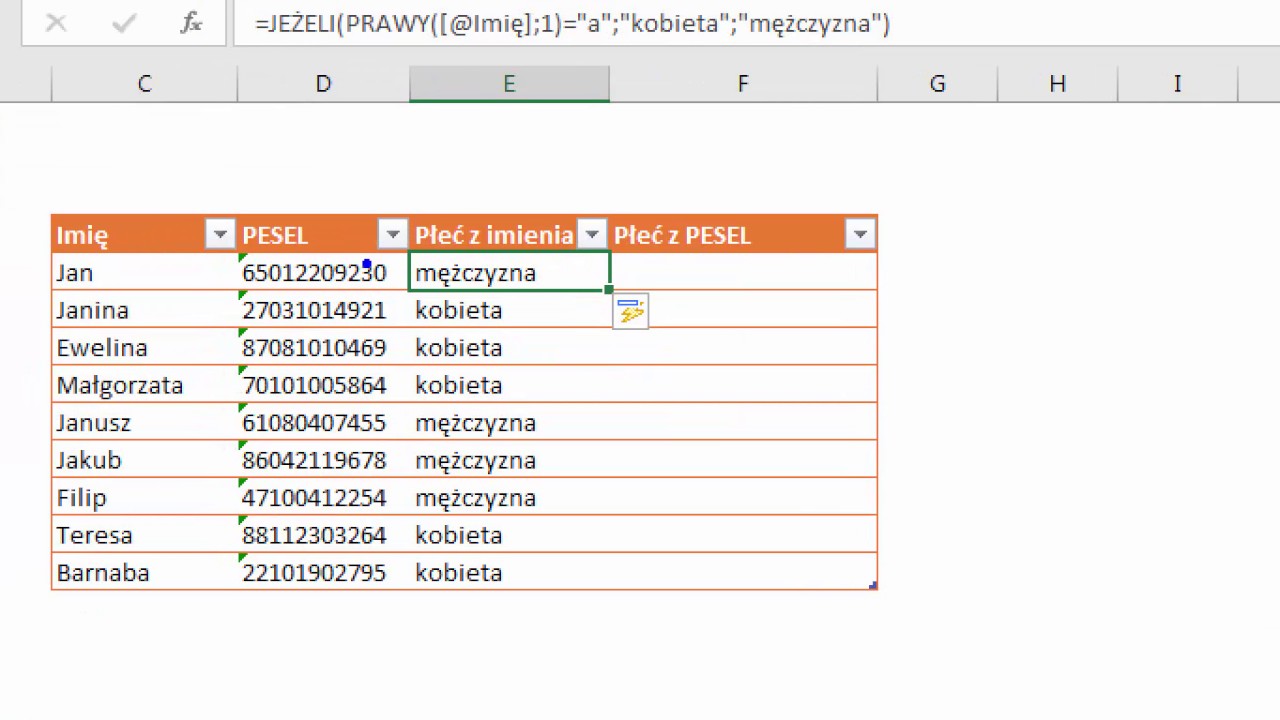Image resolution: width=1280 pixels, height=720 pixels.
Task: Select column I header
Action: point(1177,84)
